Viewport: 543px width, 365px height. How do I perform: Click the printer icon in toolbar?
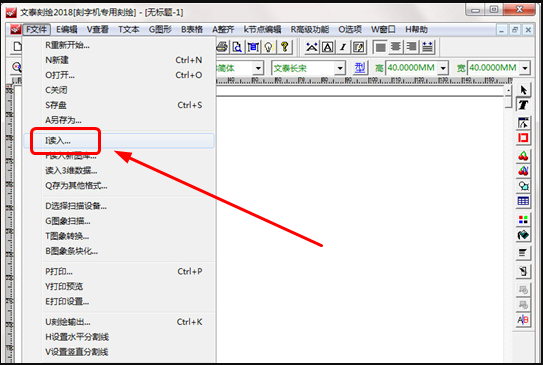(x=222, y=47)
